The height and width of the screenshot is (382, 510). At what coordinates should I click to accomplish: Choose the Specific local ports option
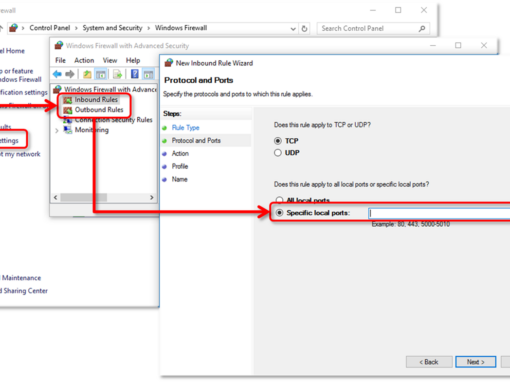pos(279,213)
